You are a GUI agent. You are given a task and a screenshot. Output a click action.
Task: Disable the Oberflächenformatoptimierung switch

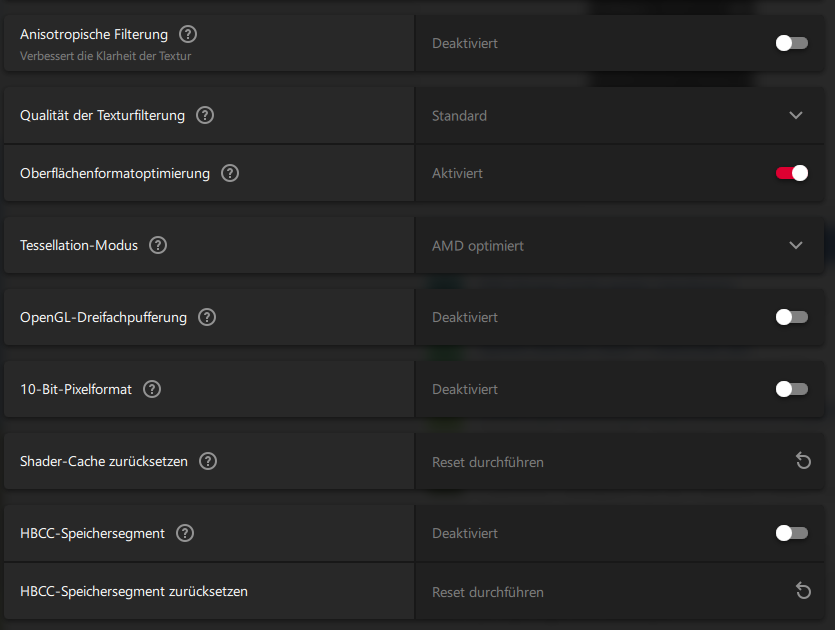[791, 173]
